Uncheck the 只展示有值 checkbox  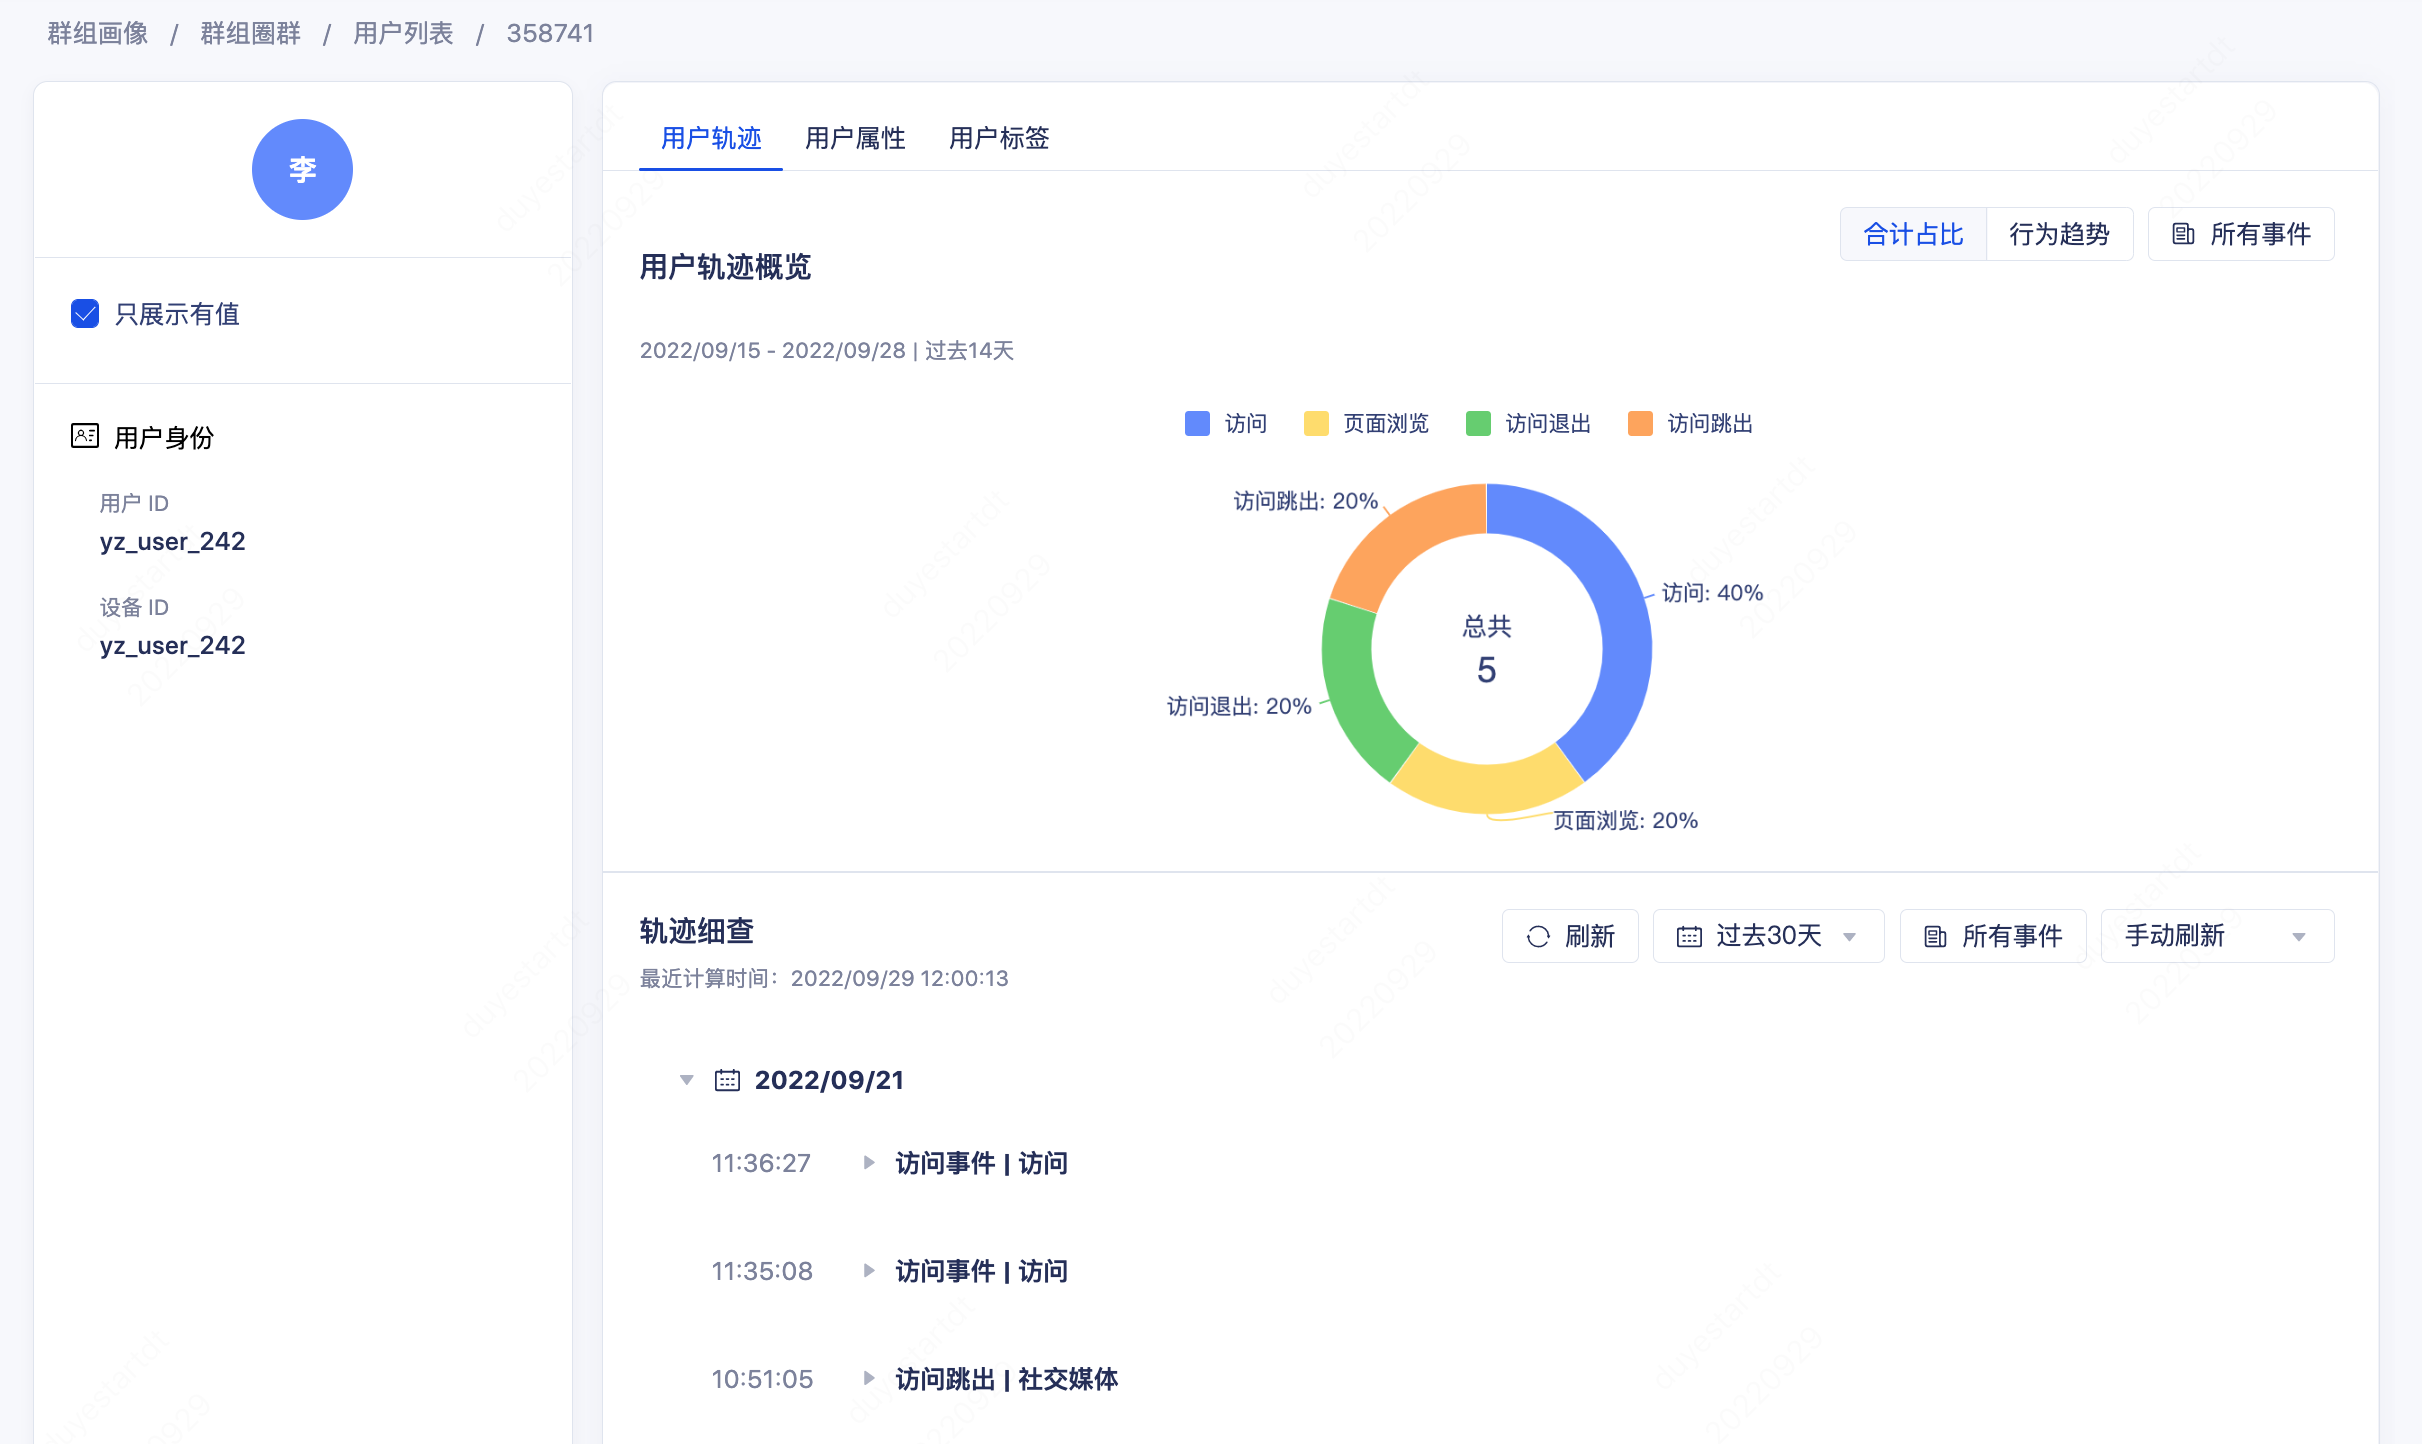tap(85, 314)
